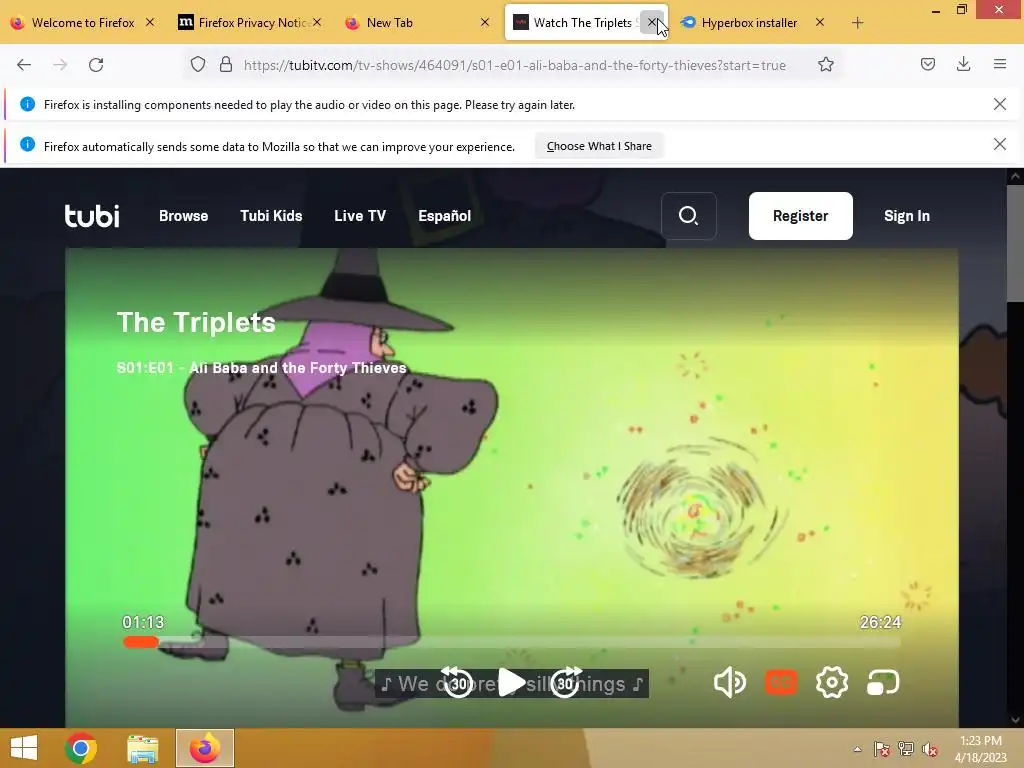
Task: Select the Watch The Triplets tab
Action: [581, 23]
